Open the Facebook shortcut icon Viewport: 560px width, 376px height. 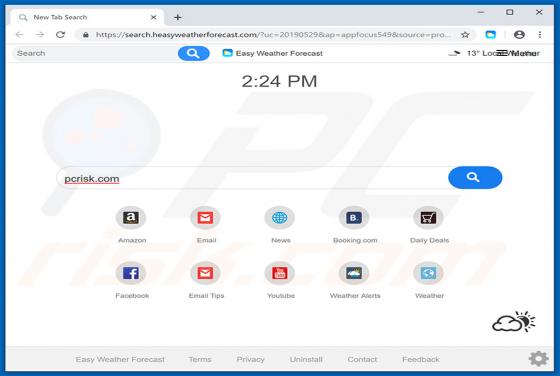pyautogui.click(x=131, y=273)
